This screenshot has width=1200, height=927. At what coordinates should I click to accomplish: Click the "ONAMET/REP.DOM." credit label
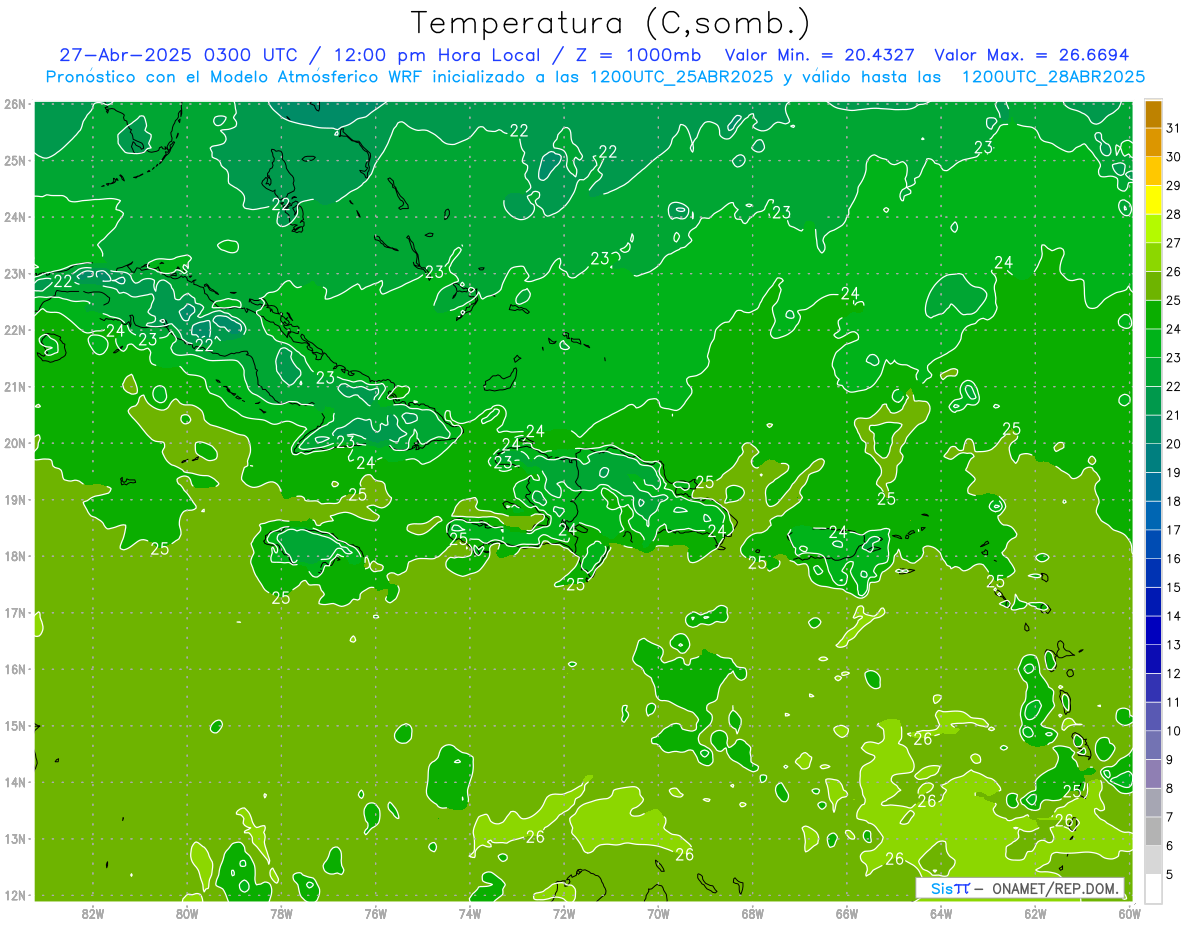click(1055, 888)
